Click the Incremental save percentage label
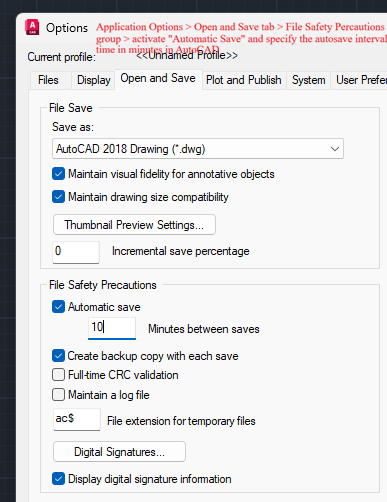 coord(181,251)
